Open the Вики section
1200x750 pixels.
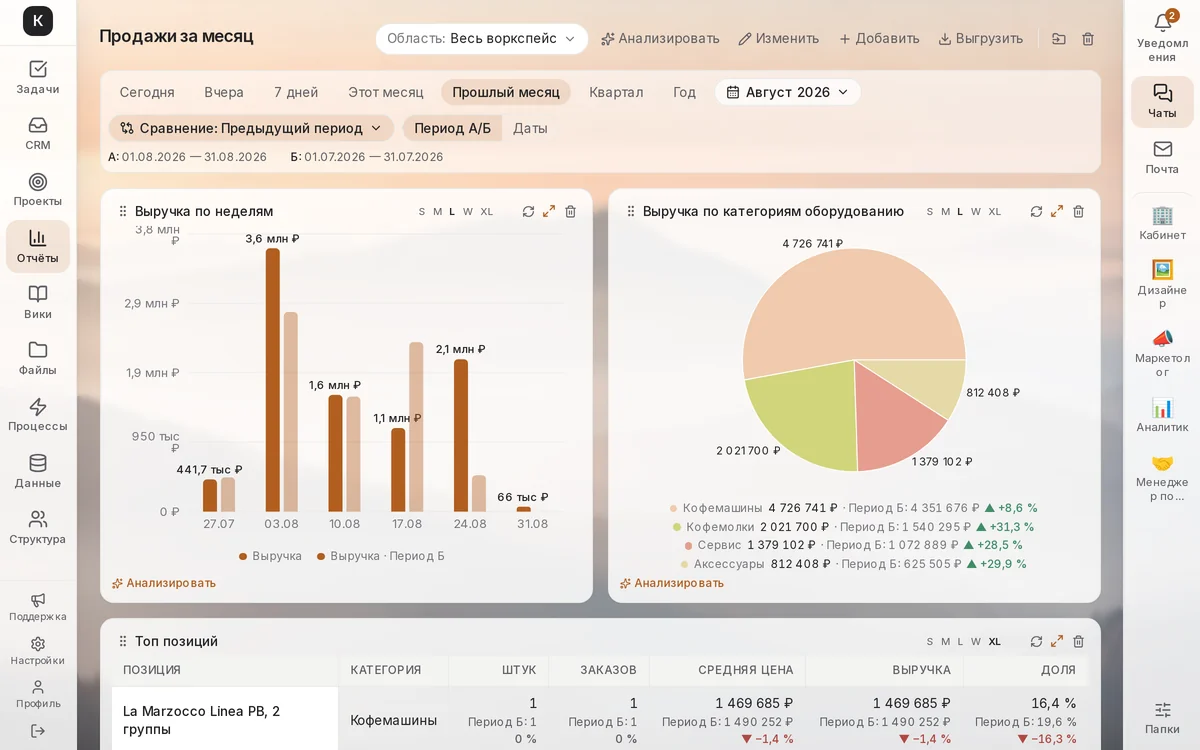[38, 302]
